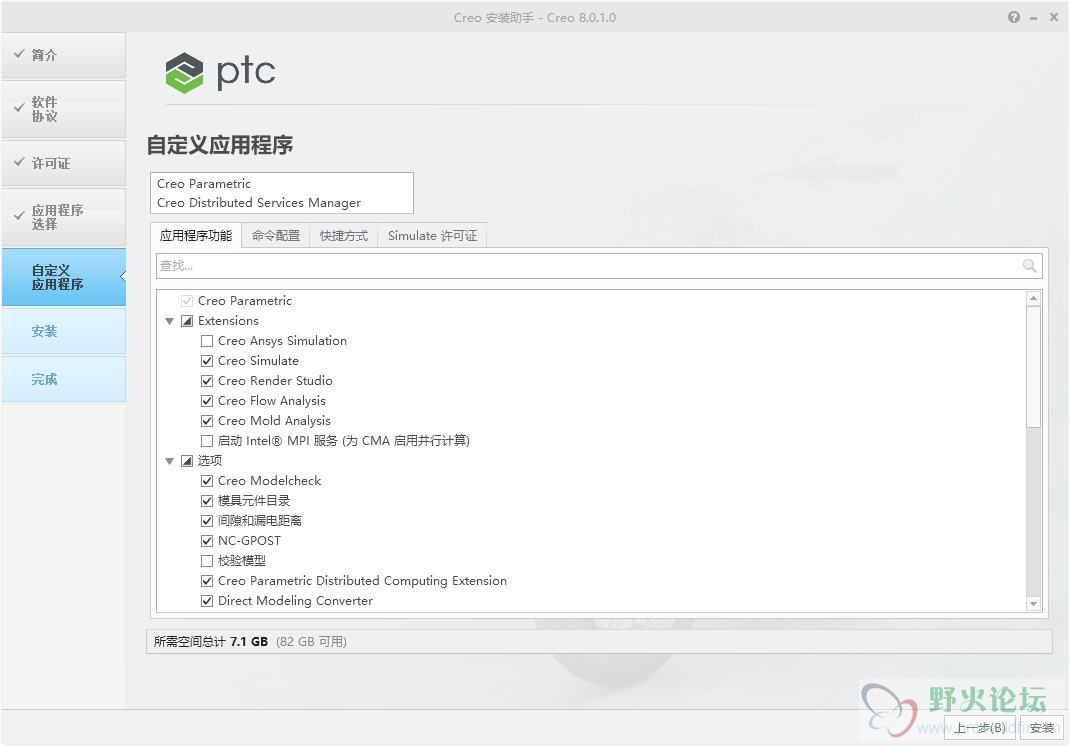
Task: Go to 简介 step in sidebar
Action: click(x=63, y=55)
